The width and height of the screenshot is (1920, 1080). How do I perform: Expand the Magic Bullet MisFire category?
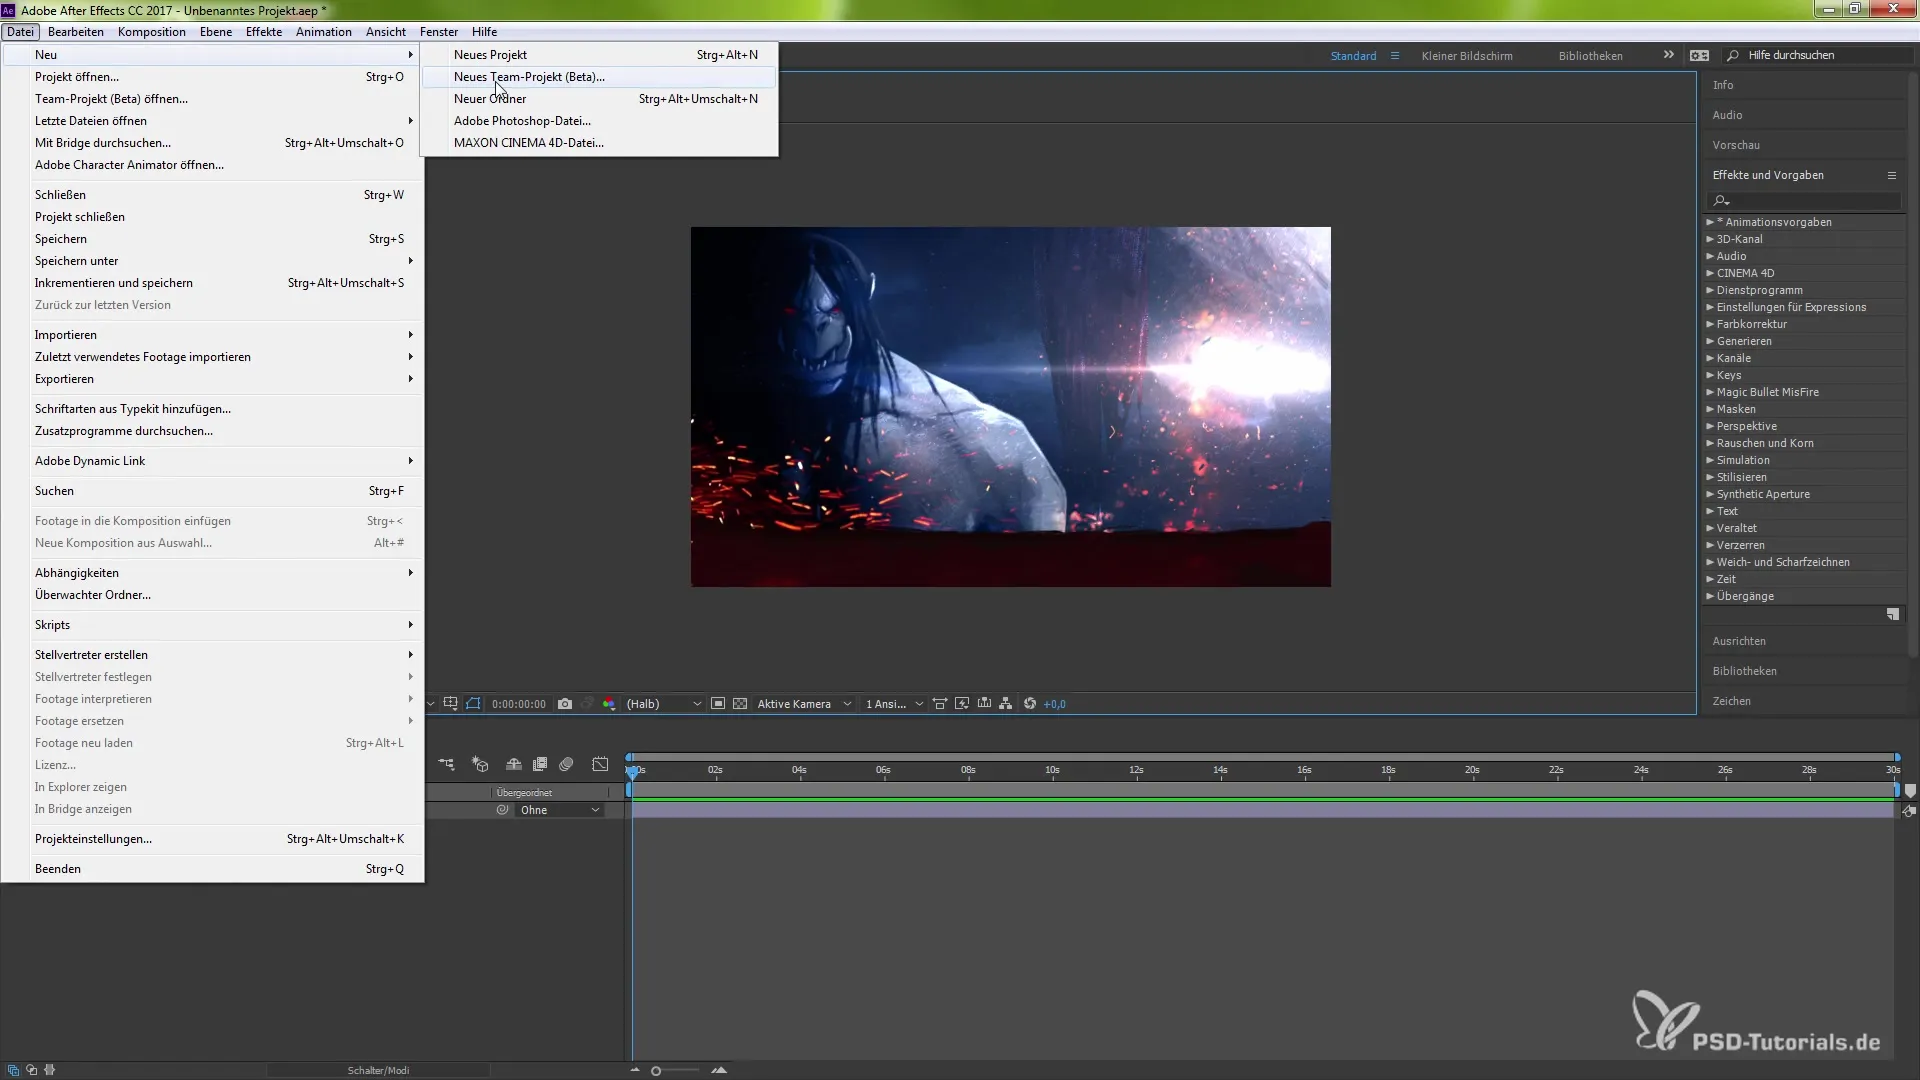point(1710,392)
